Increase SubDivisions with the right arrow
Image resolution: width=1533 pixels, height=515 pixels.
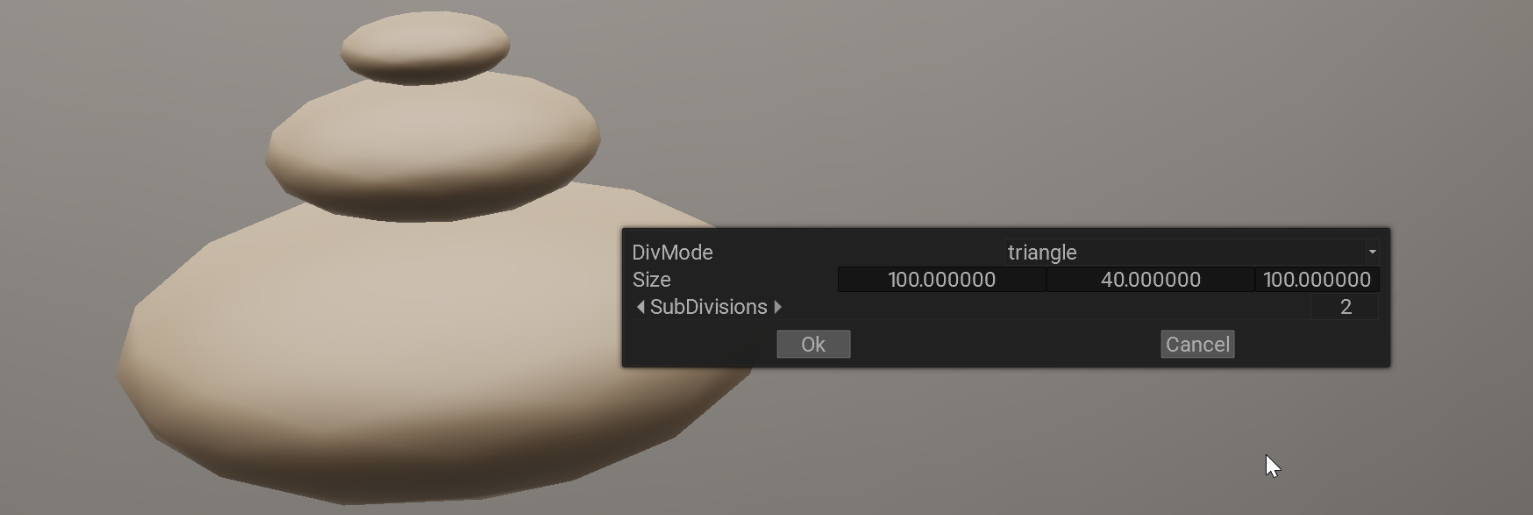tap(778, 307)
